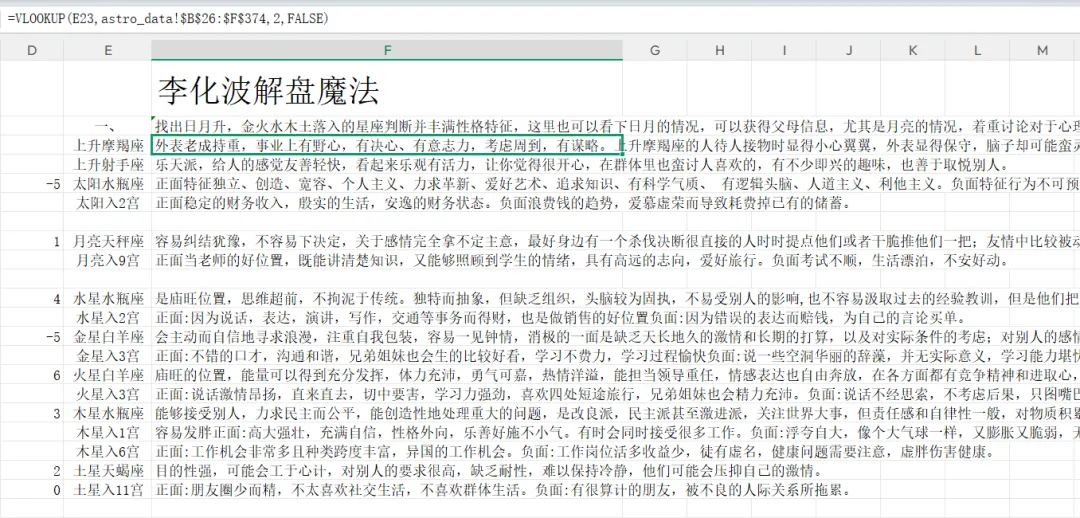Select the 水星入2宫 label cell

point(108,318)
